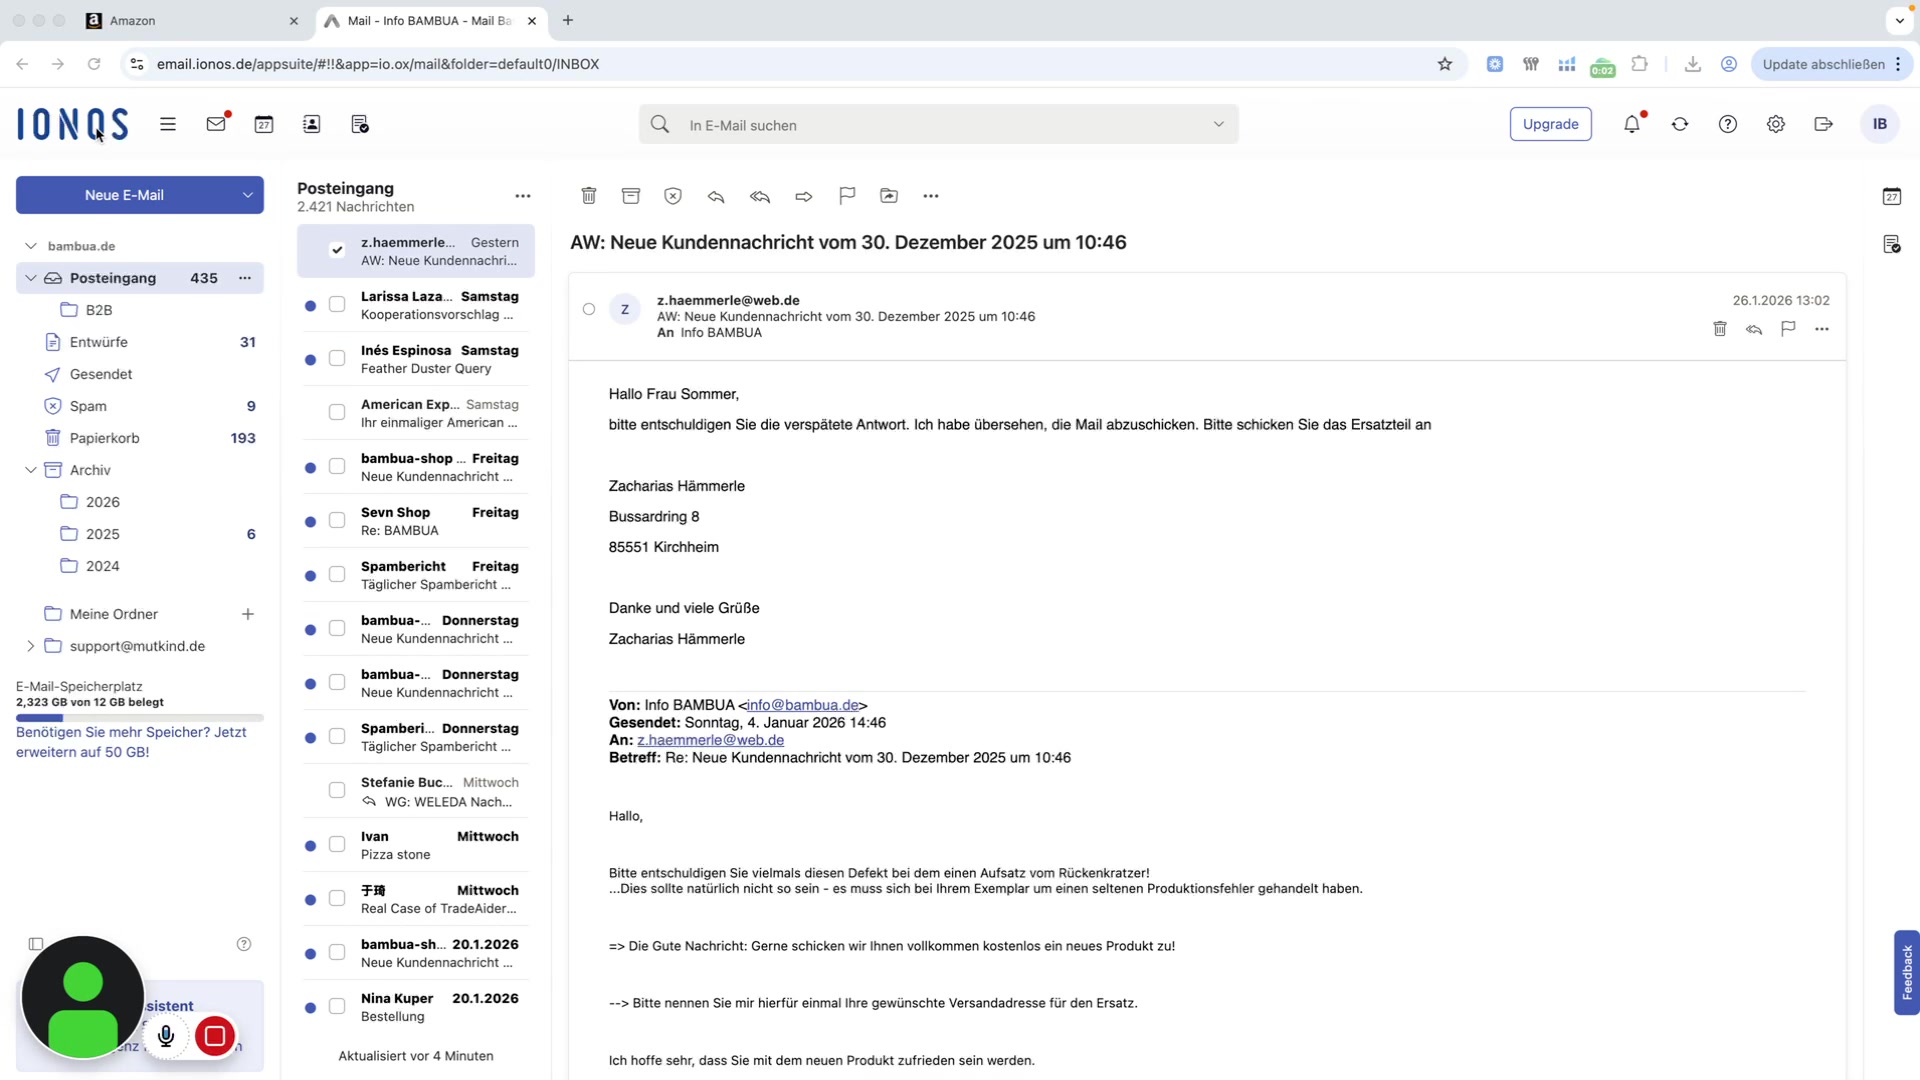Image resolution: width=1920 pixels, height=1080 pixels.
Task: Collapse the Posteingang folder
Action: (x=31, y=278)
